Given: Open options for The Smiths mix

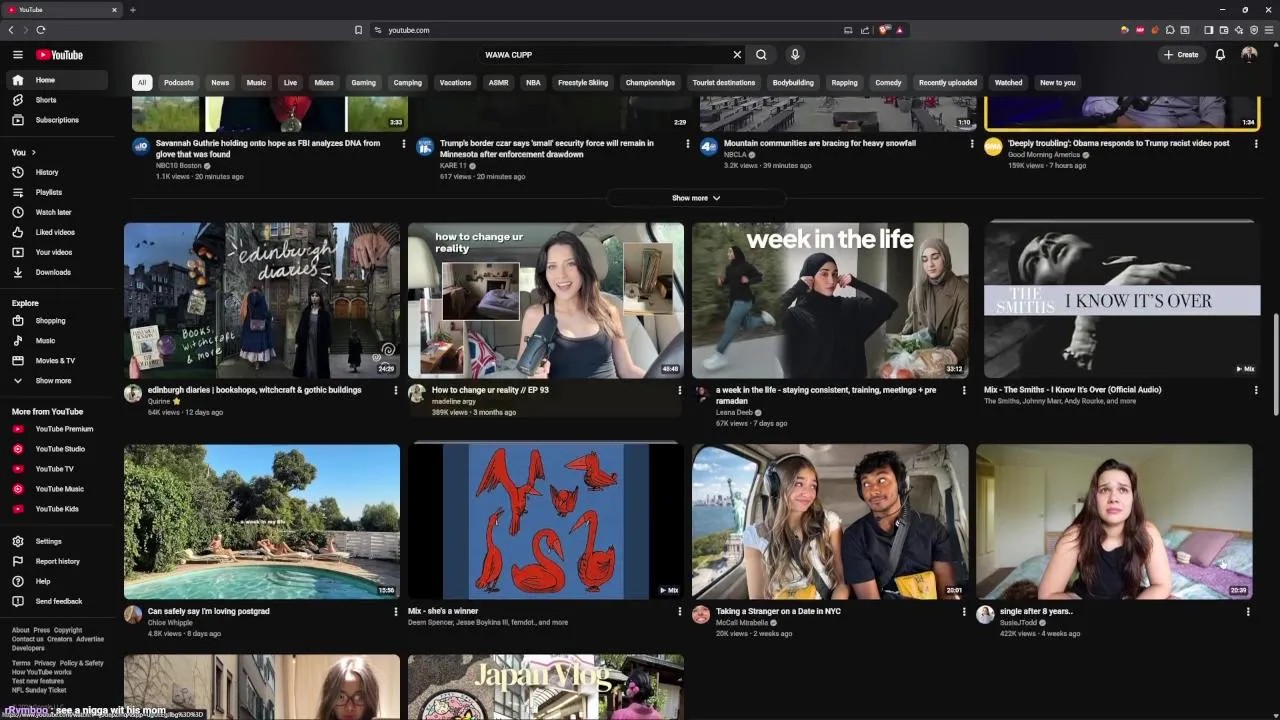Looking at the screenshot, I should click(x=1256, y=390).
